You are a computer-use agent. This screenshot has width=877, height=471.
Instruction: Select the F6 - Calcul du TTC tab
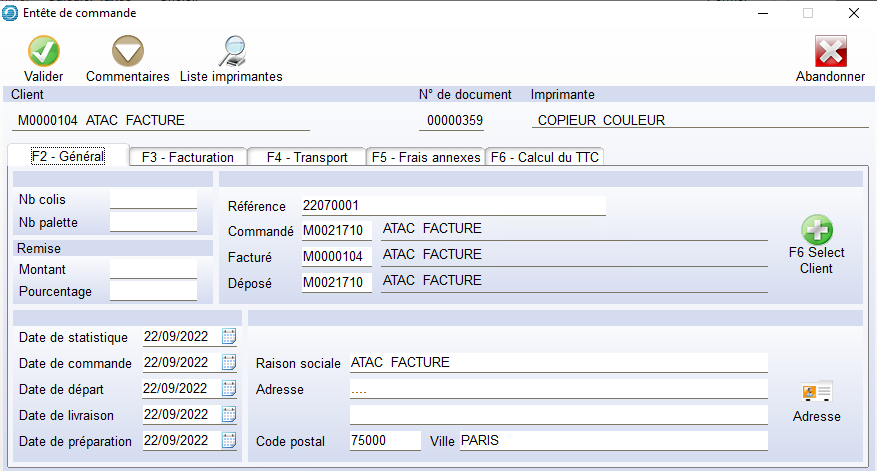[x=544, y=157]
